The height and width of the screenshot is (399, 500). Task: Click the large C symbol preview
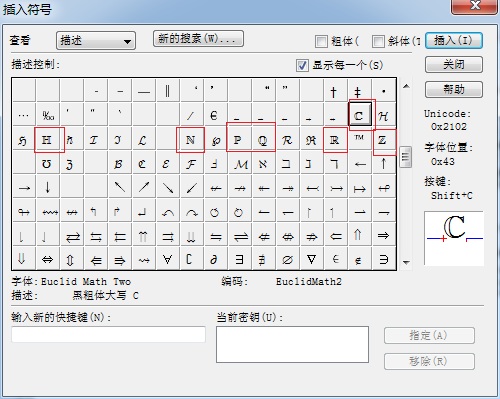pos(454,238)
